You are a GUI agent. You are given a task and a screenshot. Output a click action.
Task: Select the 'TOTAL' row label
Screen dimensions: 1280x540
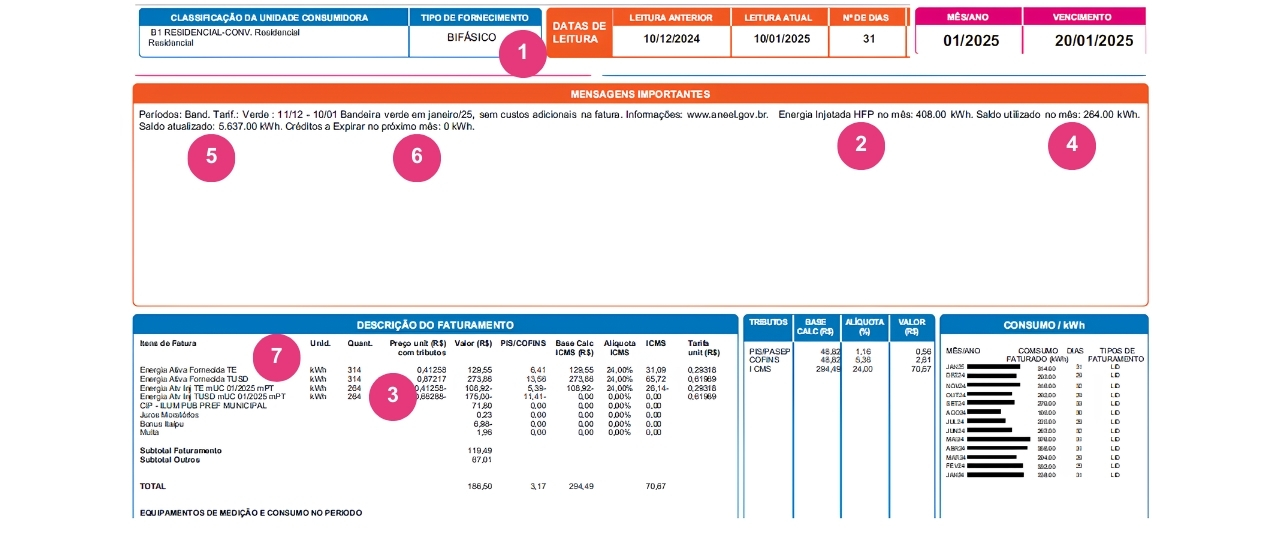[x=153, y=486]
